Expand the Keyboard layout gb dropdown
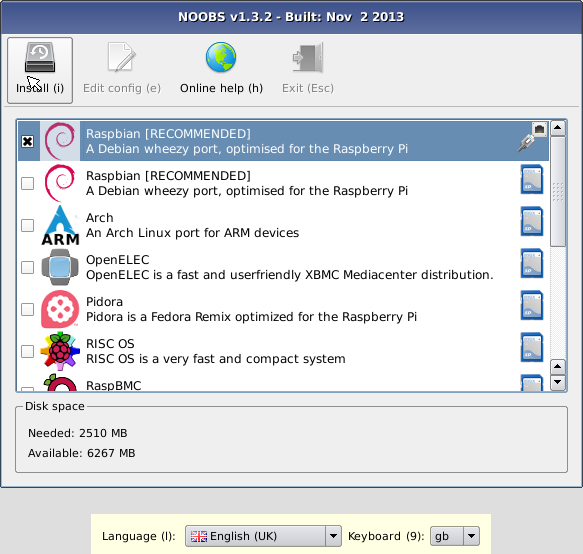Viewport: 583px width, 554px height. pyautogui.click(x=455, y=536)
